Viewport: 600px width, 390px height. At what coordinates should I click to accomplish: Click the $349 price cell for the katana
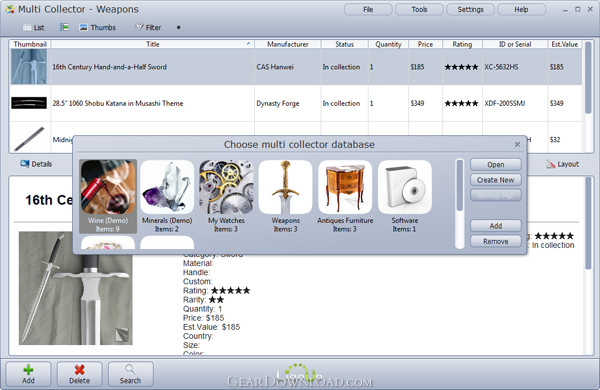(425, 103)
